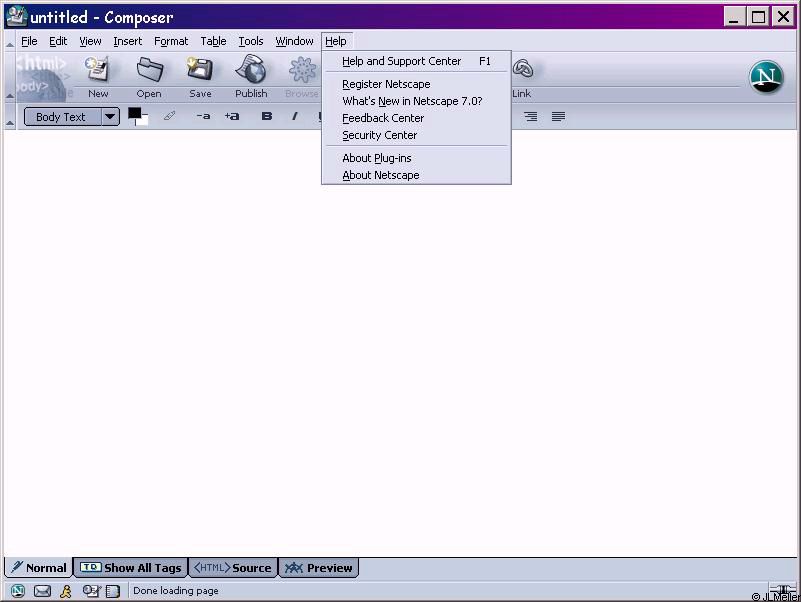
Task: Click the 'Done loading page' status text
Action: click(x=176, y=591)
